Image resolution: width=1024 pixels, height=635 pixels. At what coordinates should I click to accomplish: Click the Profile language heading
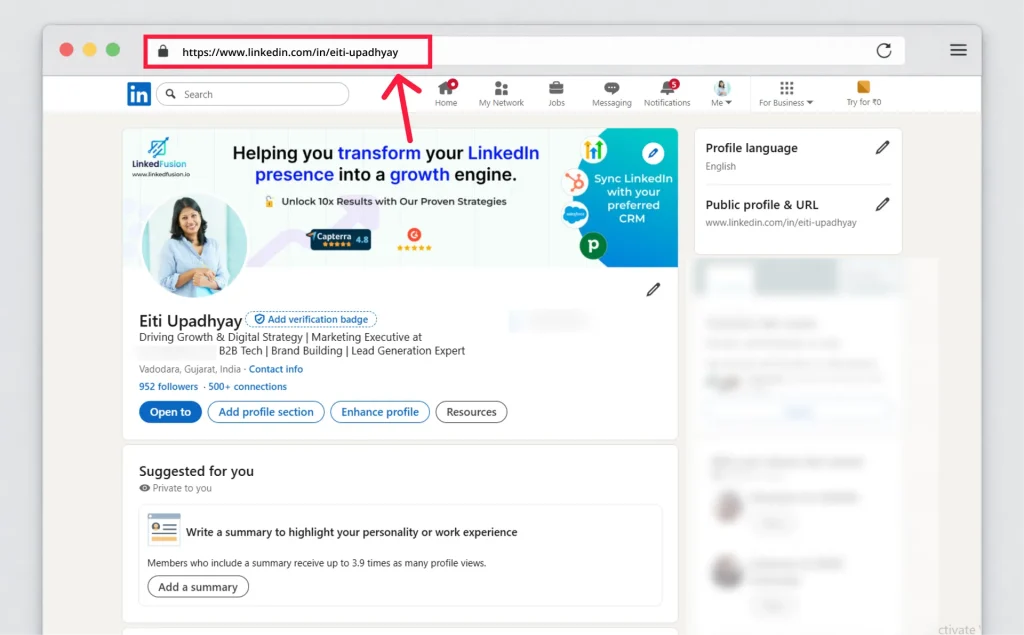[752, 148]
